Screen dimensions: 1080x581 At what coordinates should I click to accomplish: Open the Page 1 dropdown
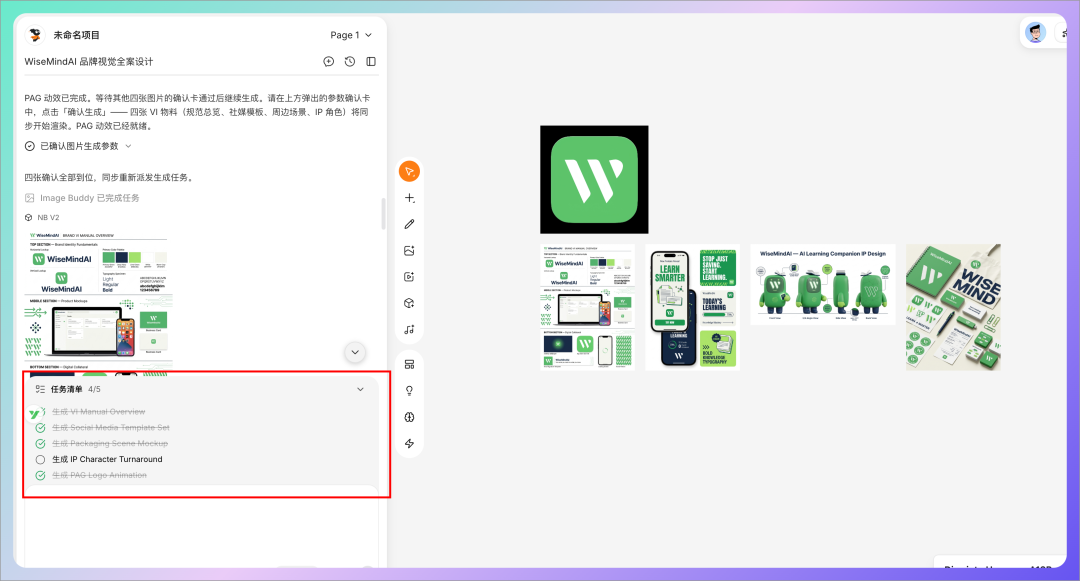[x=351, y=34]
